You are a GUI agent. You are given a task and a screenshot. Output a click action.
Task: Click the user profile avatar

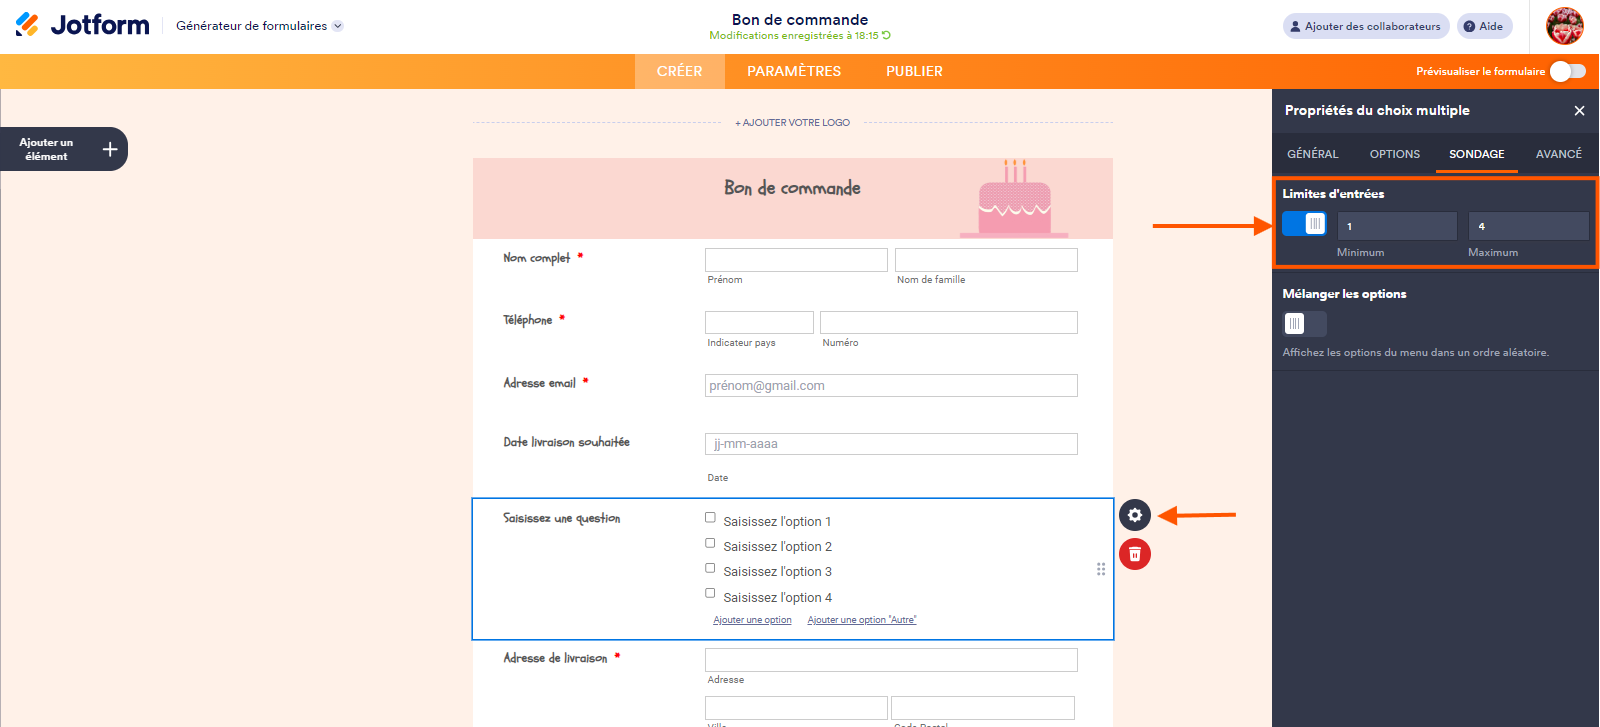(1565, 26)
